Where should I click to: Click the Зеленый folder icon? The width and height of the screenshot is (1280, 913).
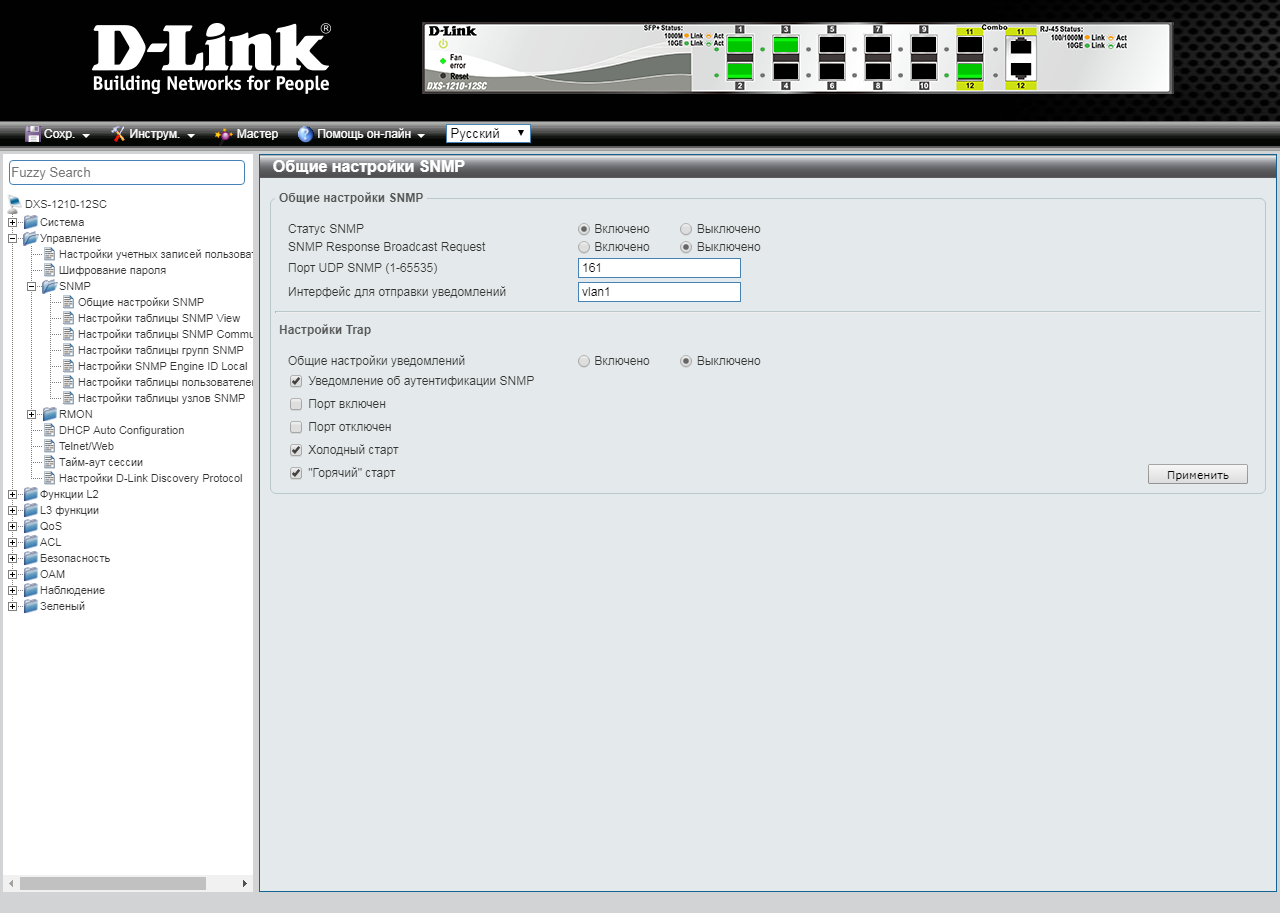[x=30, y=606]
